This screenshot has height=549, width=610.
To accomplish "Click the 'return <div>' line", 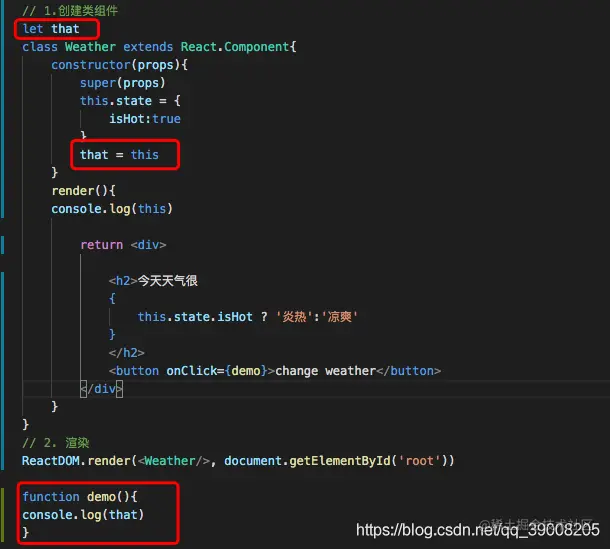I will point(123,245).
